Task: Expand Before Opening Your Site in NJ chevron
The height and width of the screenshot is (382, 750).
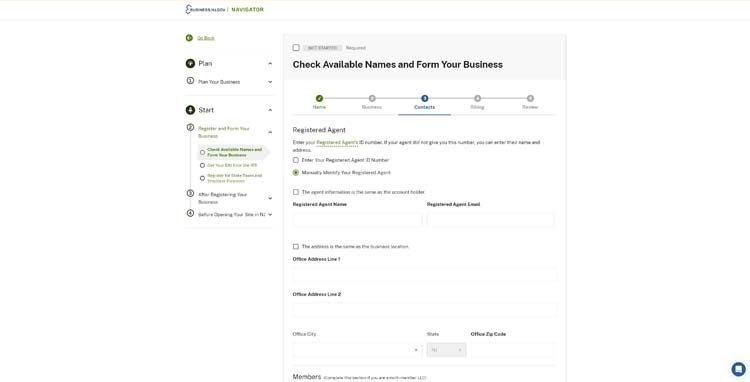Action: point(270,215)
